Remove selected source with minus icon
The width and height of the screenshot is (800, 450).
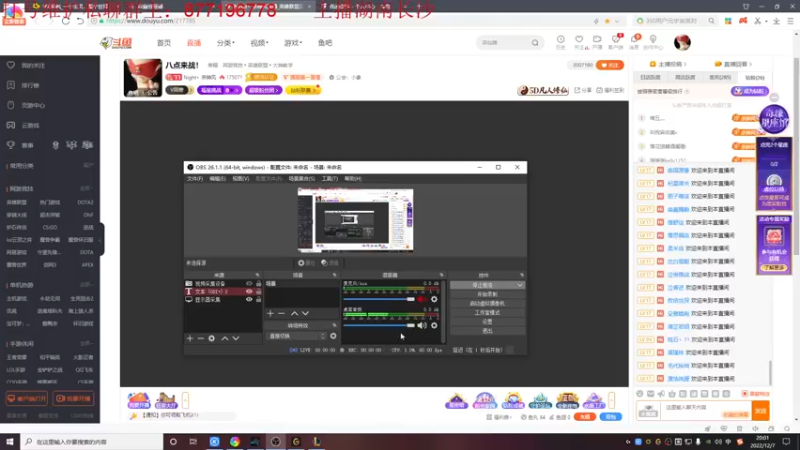[x=201, y=338]
